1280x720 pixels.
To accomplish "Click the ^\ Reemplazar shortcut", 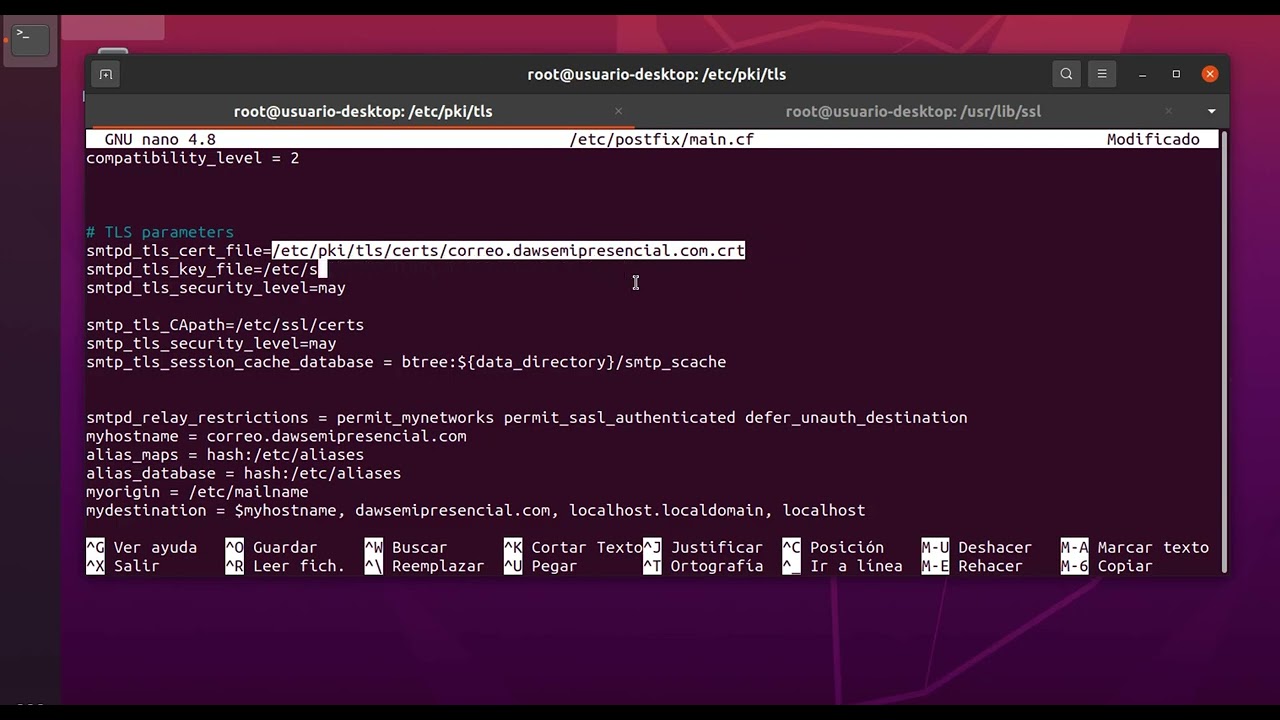I will coord(424,566).
